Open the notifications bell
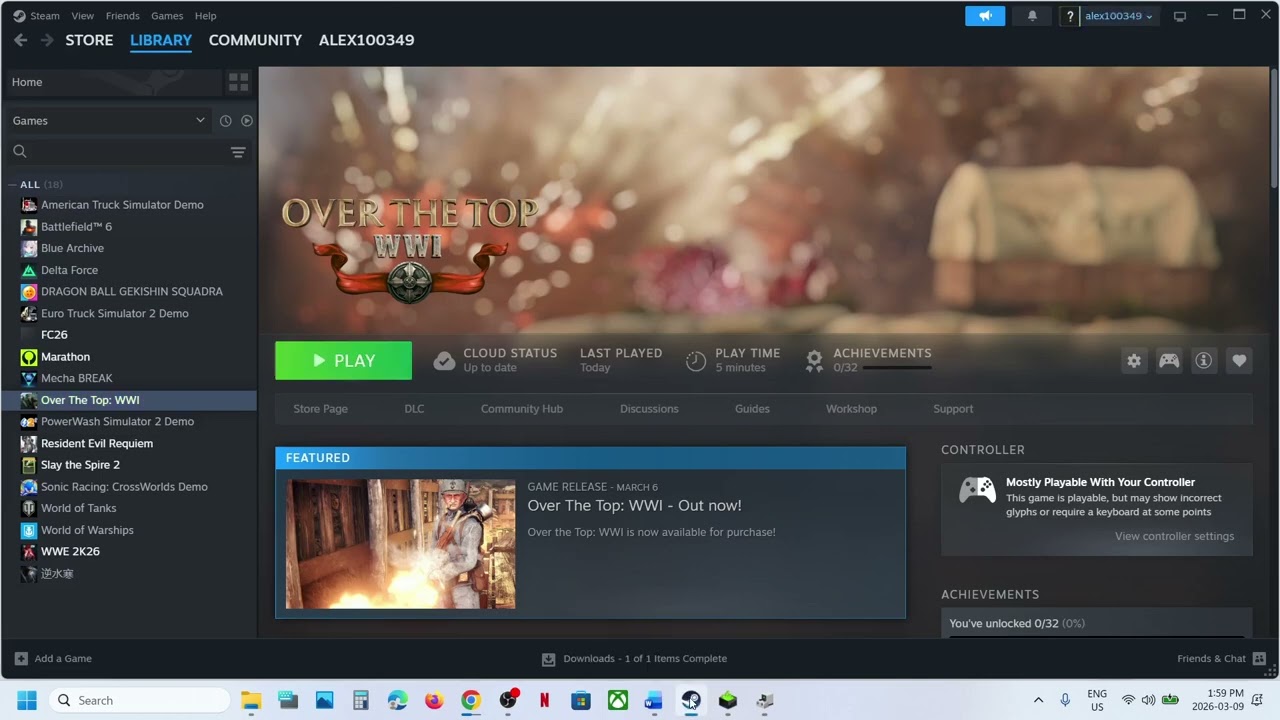 1032,16
